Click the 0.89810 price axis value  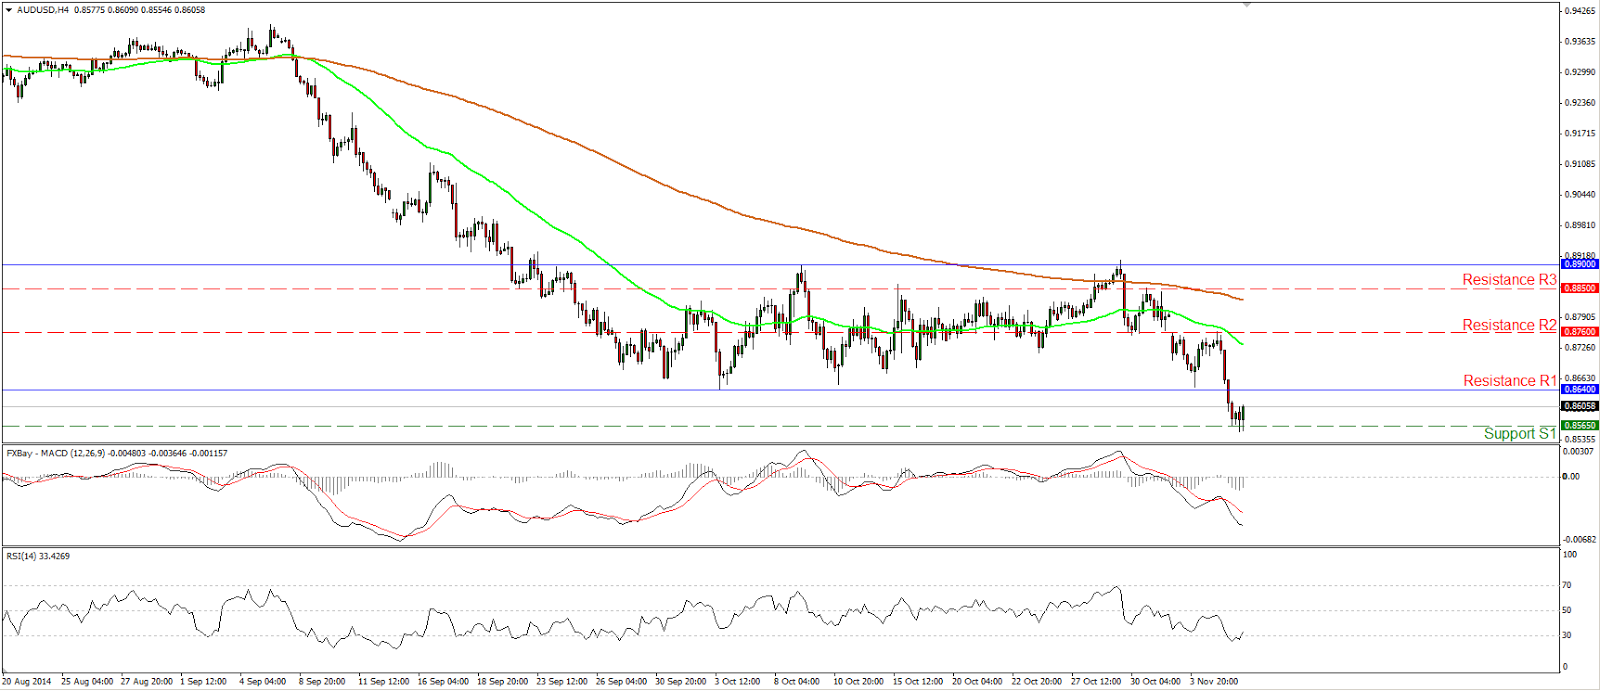1579,226
